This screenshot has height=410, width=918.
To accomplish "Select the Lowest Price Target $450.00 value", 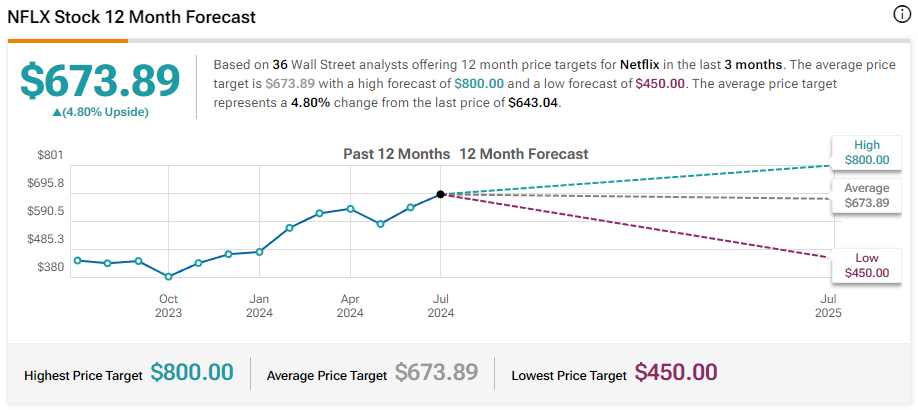I will click(676, 373).
